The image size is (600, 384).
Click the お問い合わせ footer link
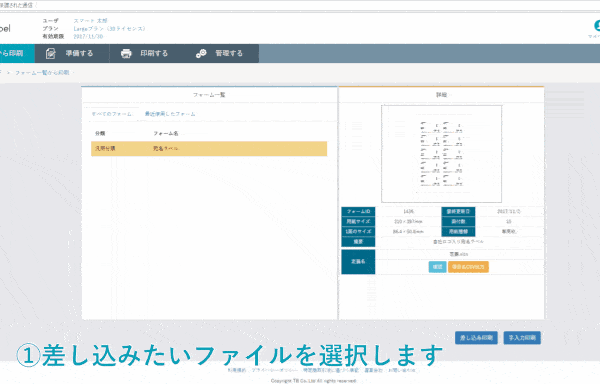401,370
